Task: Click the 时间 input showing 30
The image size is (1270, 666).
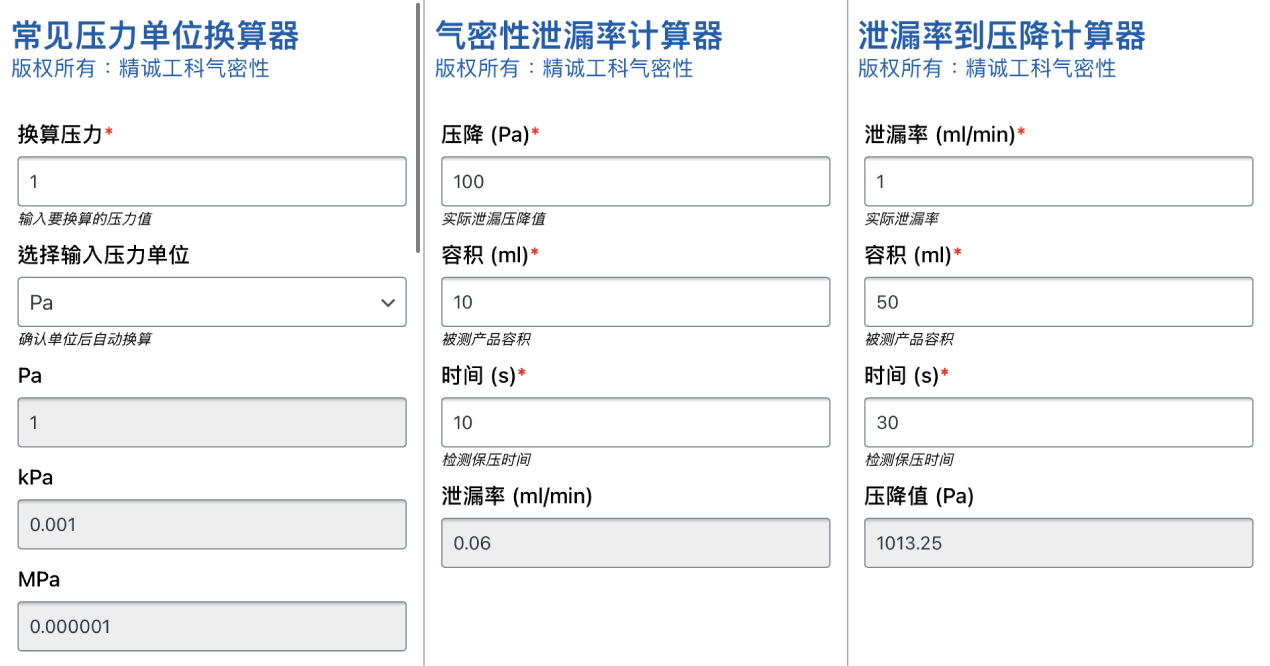Action: [1058, 423]
